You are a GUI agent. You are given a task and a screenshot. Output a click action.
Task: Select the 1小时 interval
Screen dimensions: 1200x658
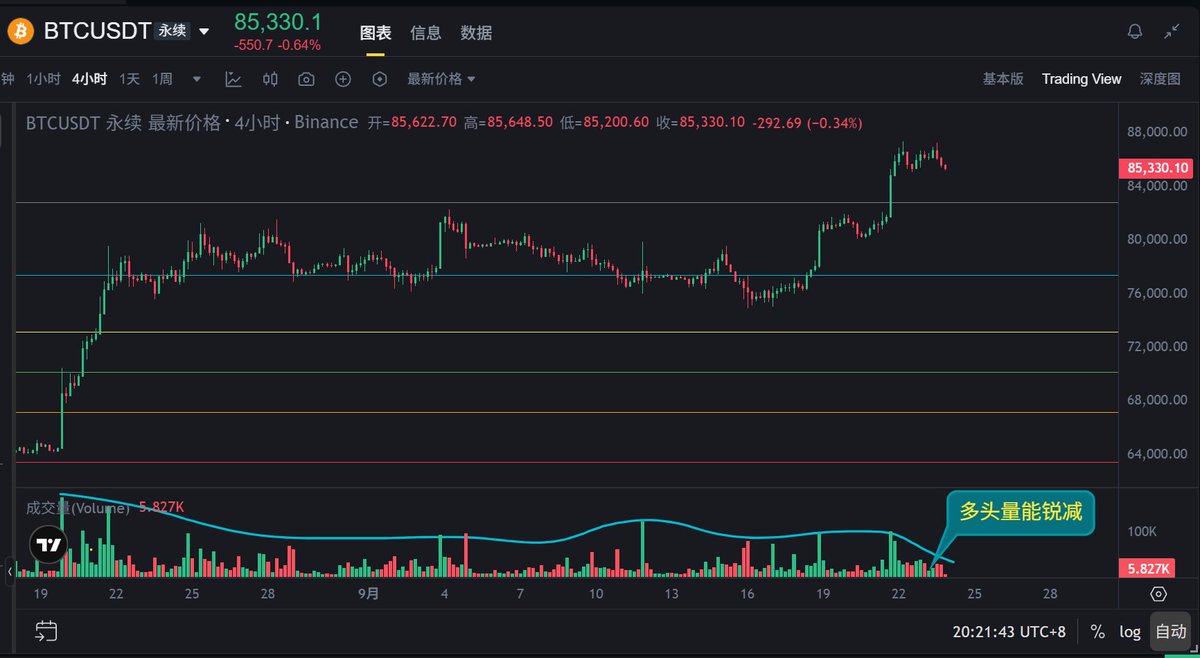[x=43, y=79]
